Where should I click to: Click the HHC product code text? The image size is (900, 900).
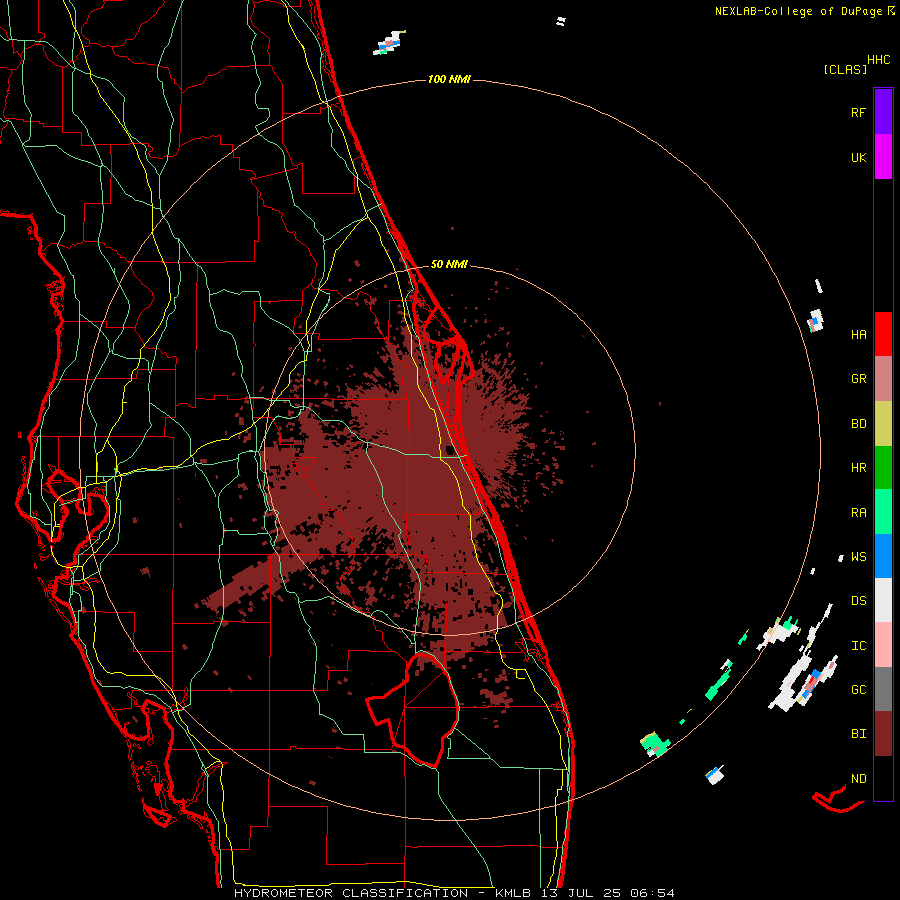(879, 60)
